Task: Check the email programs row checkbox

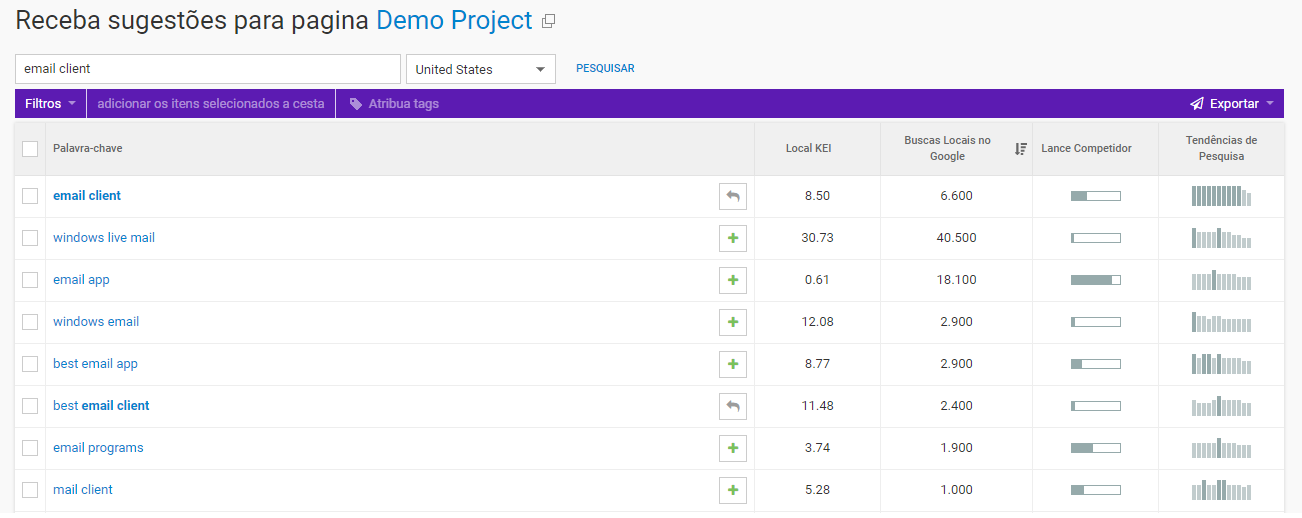Action: click(x=30, y=448)
